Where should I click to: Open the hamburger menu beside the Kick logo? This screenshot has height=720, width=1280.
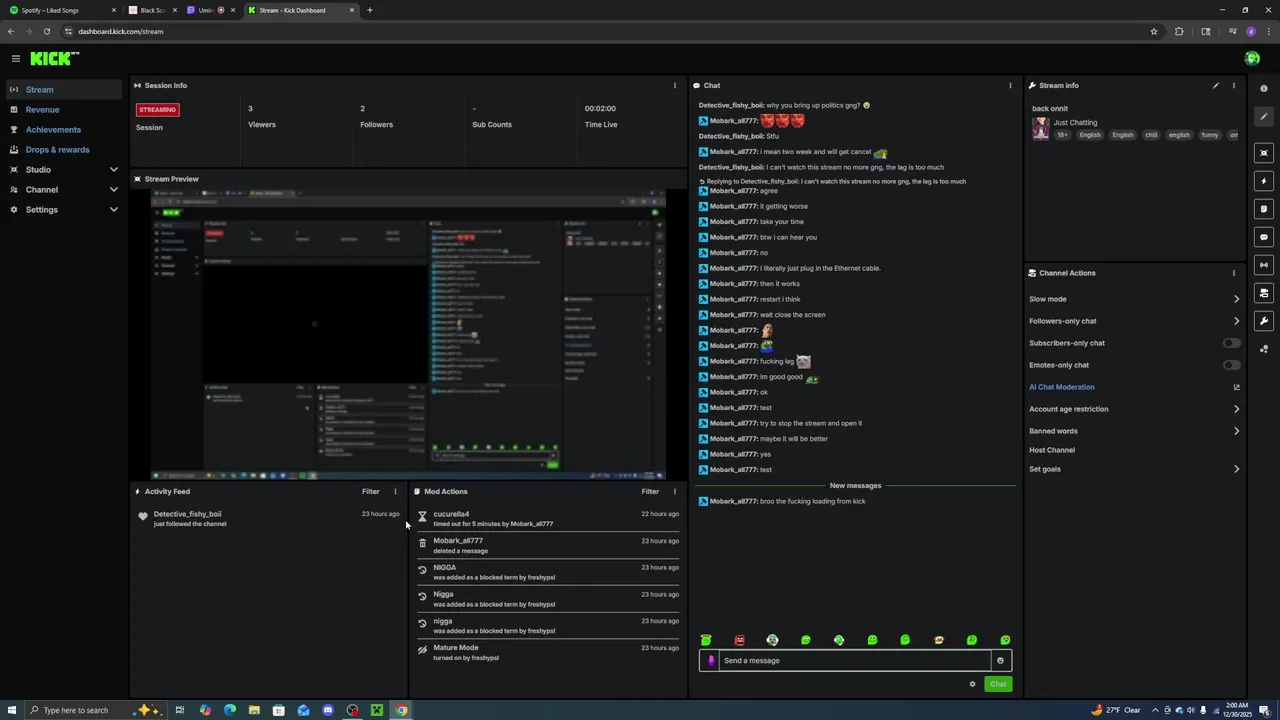[x=16, y=59]
